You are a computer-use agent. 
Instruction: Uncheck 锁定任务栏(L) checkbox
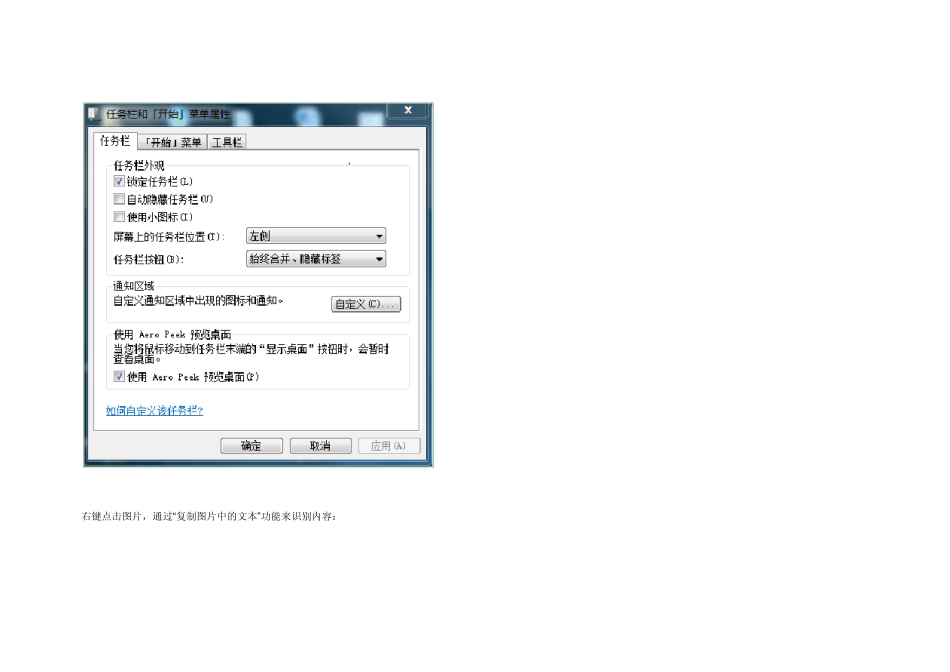click(x=119, y=181)
